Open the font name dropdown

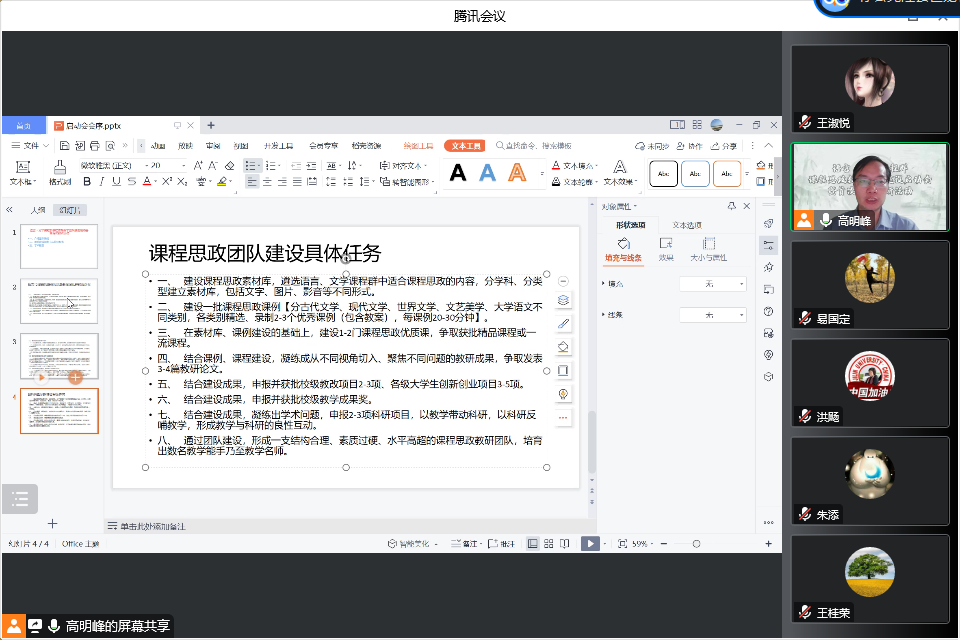coord(110,165)
